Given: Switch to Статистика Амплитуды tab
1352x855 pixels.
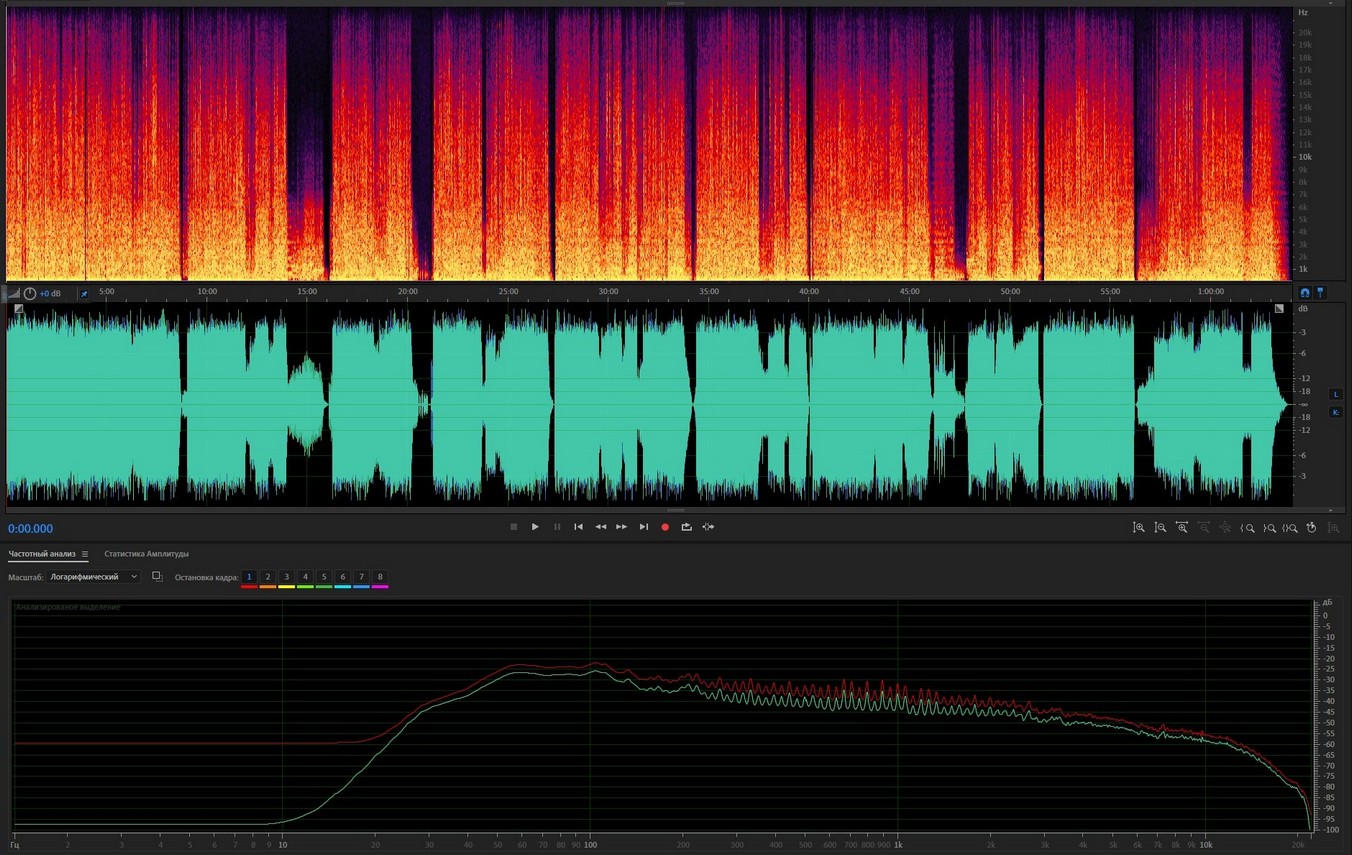Looking at the screenshot, I should [146, 554].
